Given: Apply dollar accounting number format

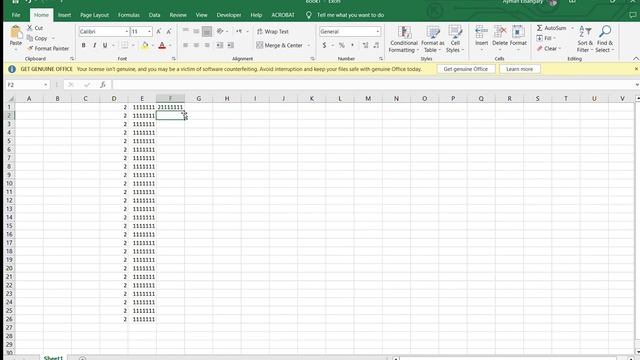Looking at the screenshot, I should click(x=324, y=45).
